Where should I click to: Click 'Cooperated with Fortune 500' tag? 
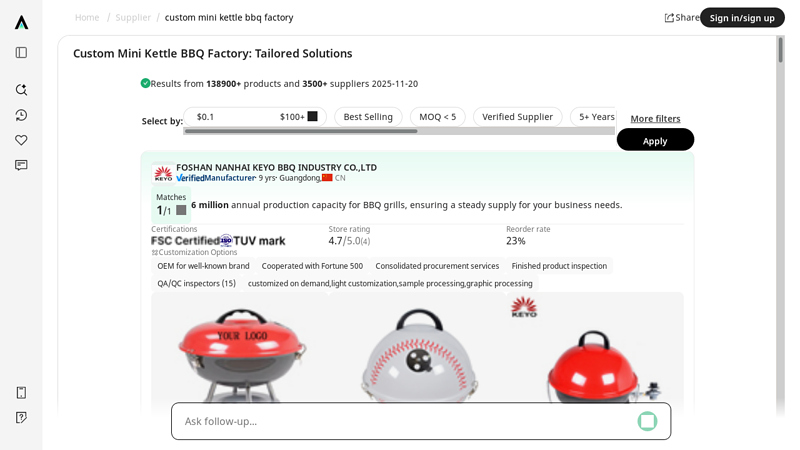(x=312, y=266)
